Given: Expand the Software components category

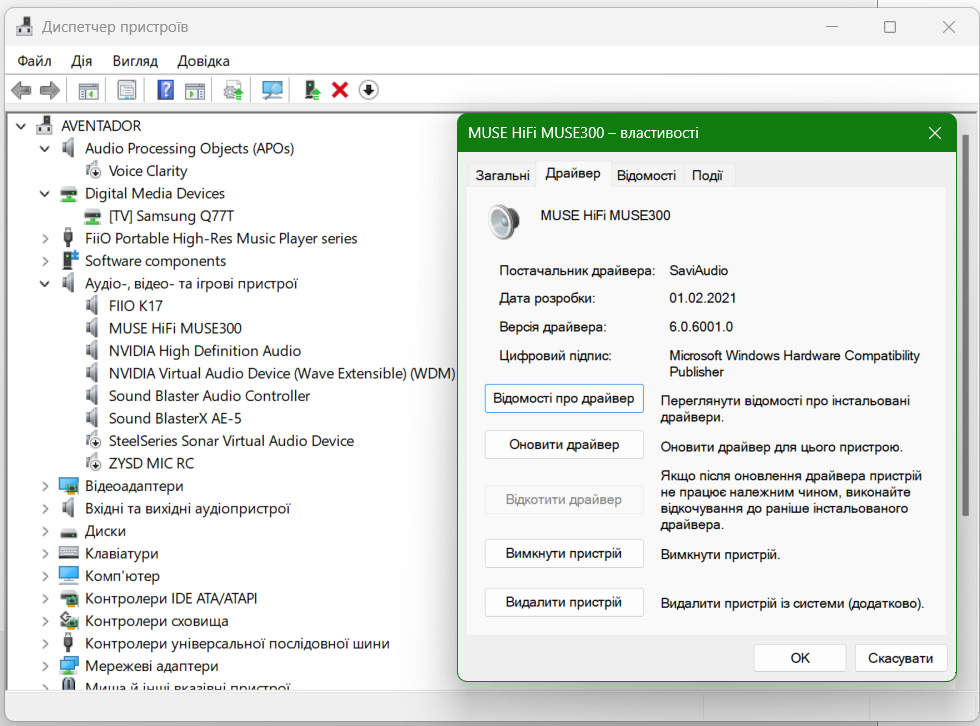Looking at the screenshot, I should pyautogui.click(x=45, y=261).
